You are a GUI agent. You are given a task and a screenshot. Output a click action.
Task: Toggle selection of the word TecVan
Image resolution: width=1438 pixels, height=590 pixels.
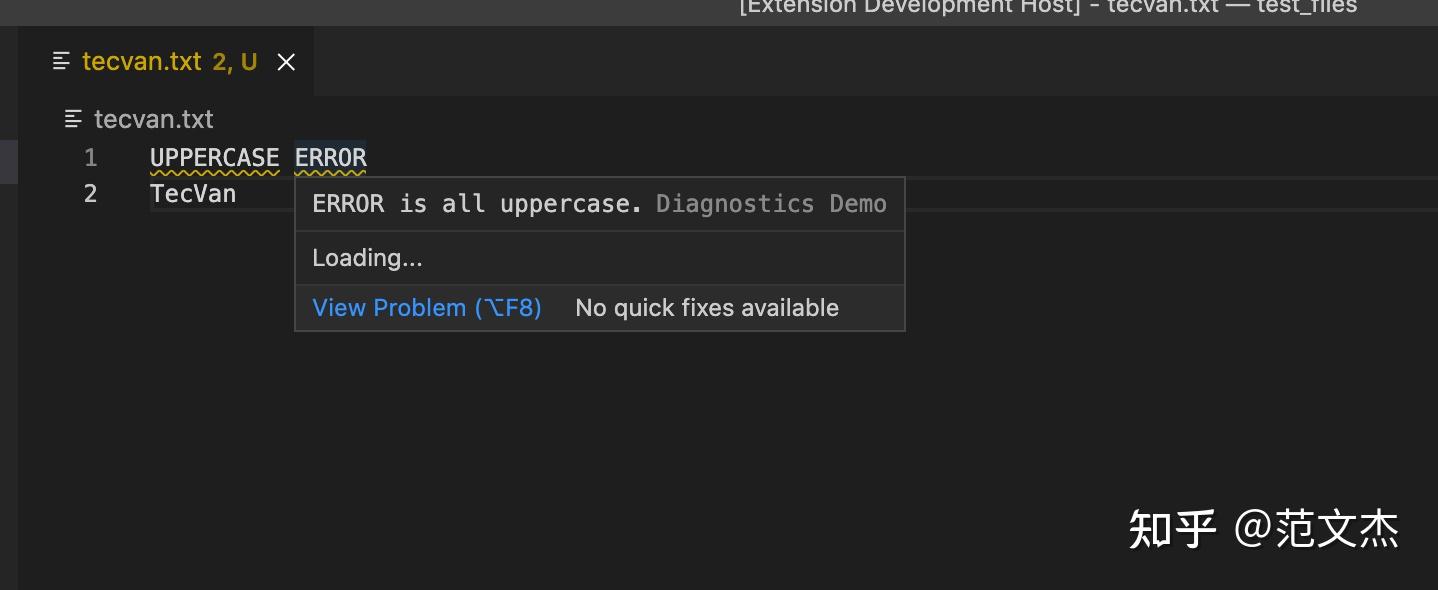click(192, 193)
